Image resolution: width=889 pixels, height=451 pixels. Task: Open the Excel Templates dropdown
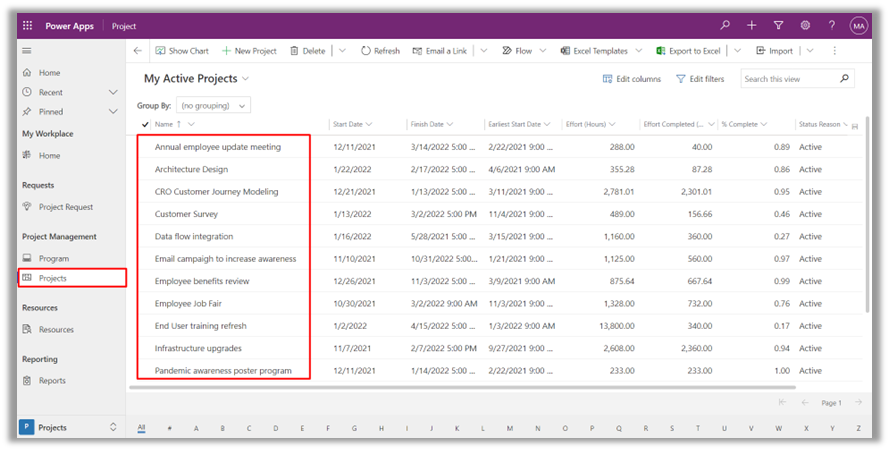pyautogui.click(x=639, y=50)
